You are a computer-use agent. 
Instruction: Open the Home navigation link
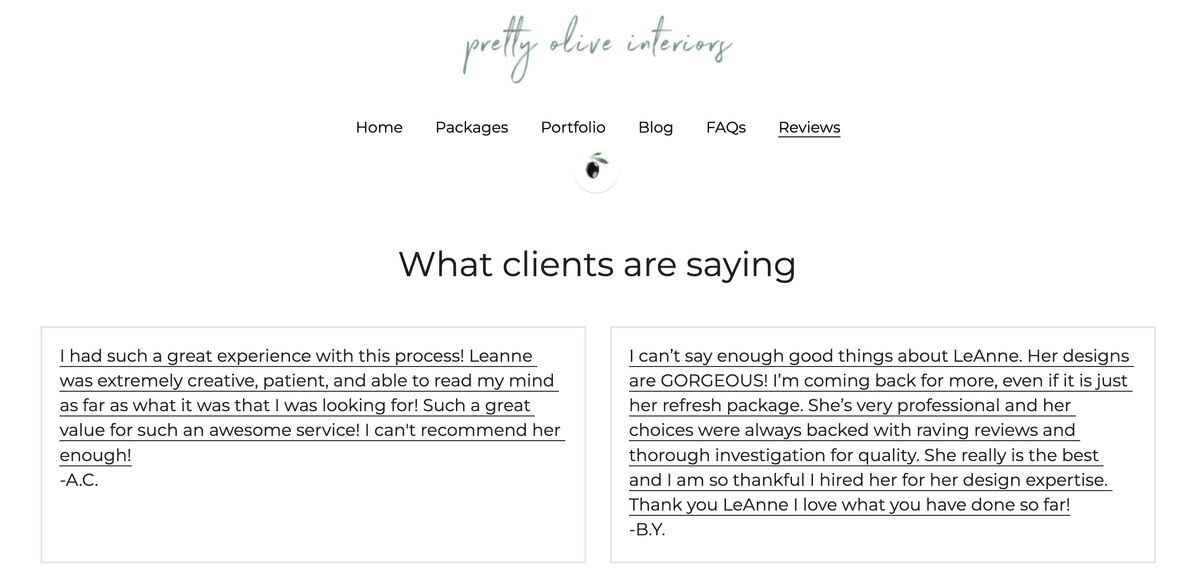378,127
